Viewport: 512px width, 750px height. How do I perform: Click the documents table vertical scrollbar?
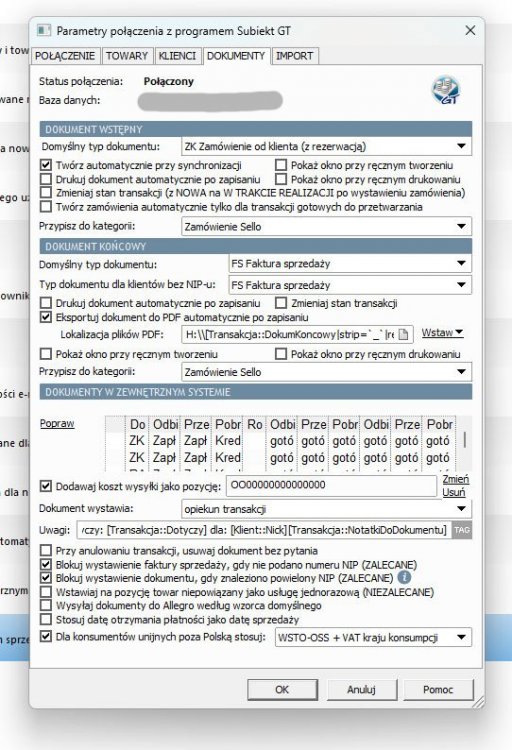[465, 442]
